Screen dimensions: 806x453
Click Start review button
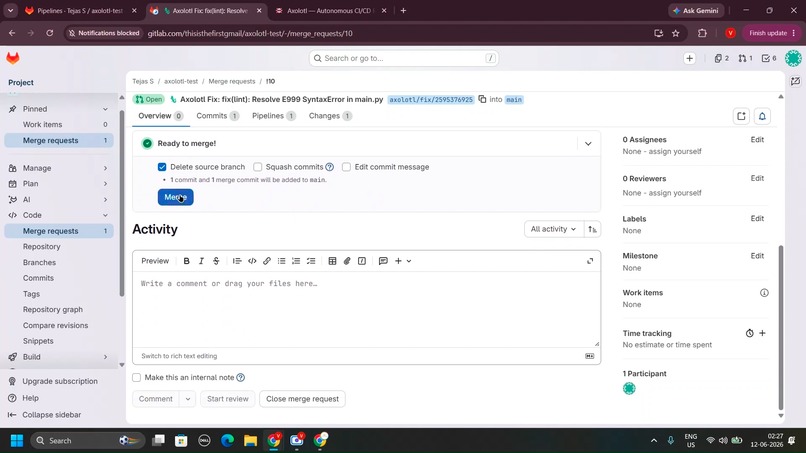point(228,399)
